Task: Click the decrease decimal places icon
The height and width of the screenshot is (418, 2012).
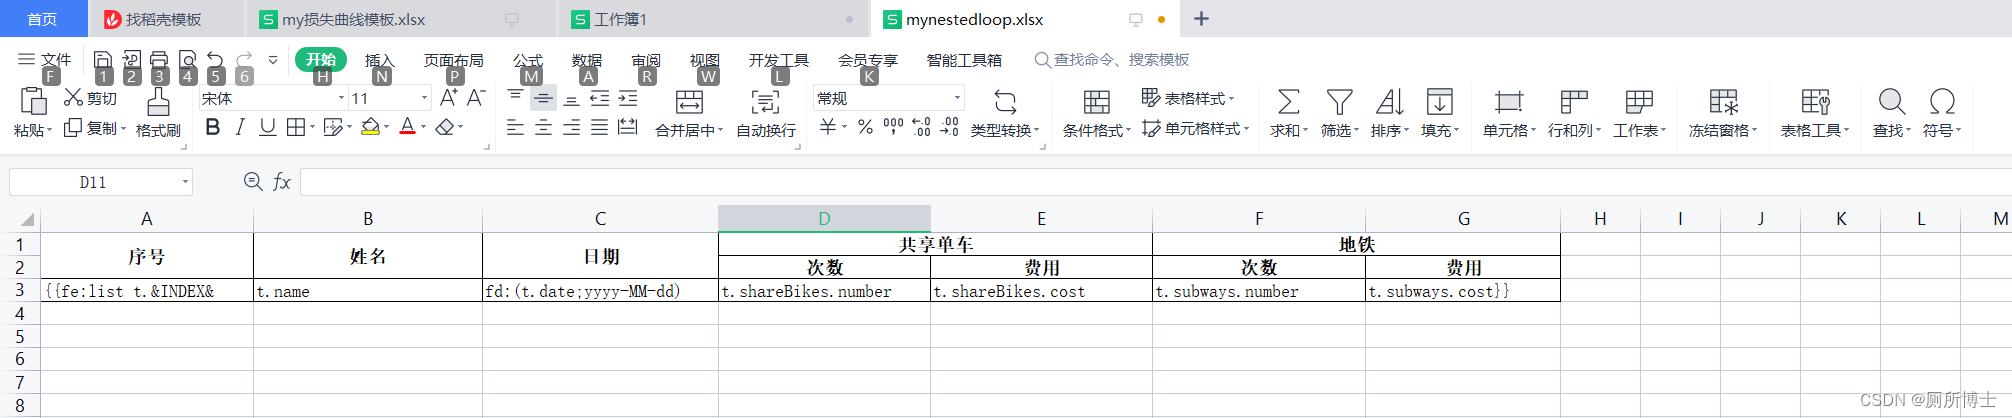Action: (950, 127)
